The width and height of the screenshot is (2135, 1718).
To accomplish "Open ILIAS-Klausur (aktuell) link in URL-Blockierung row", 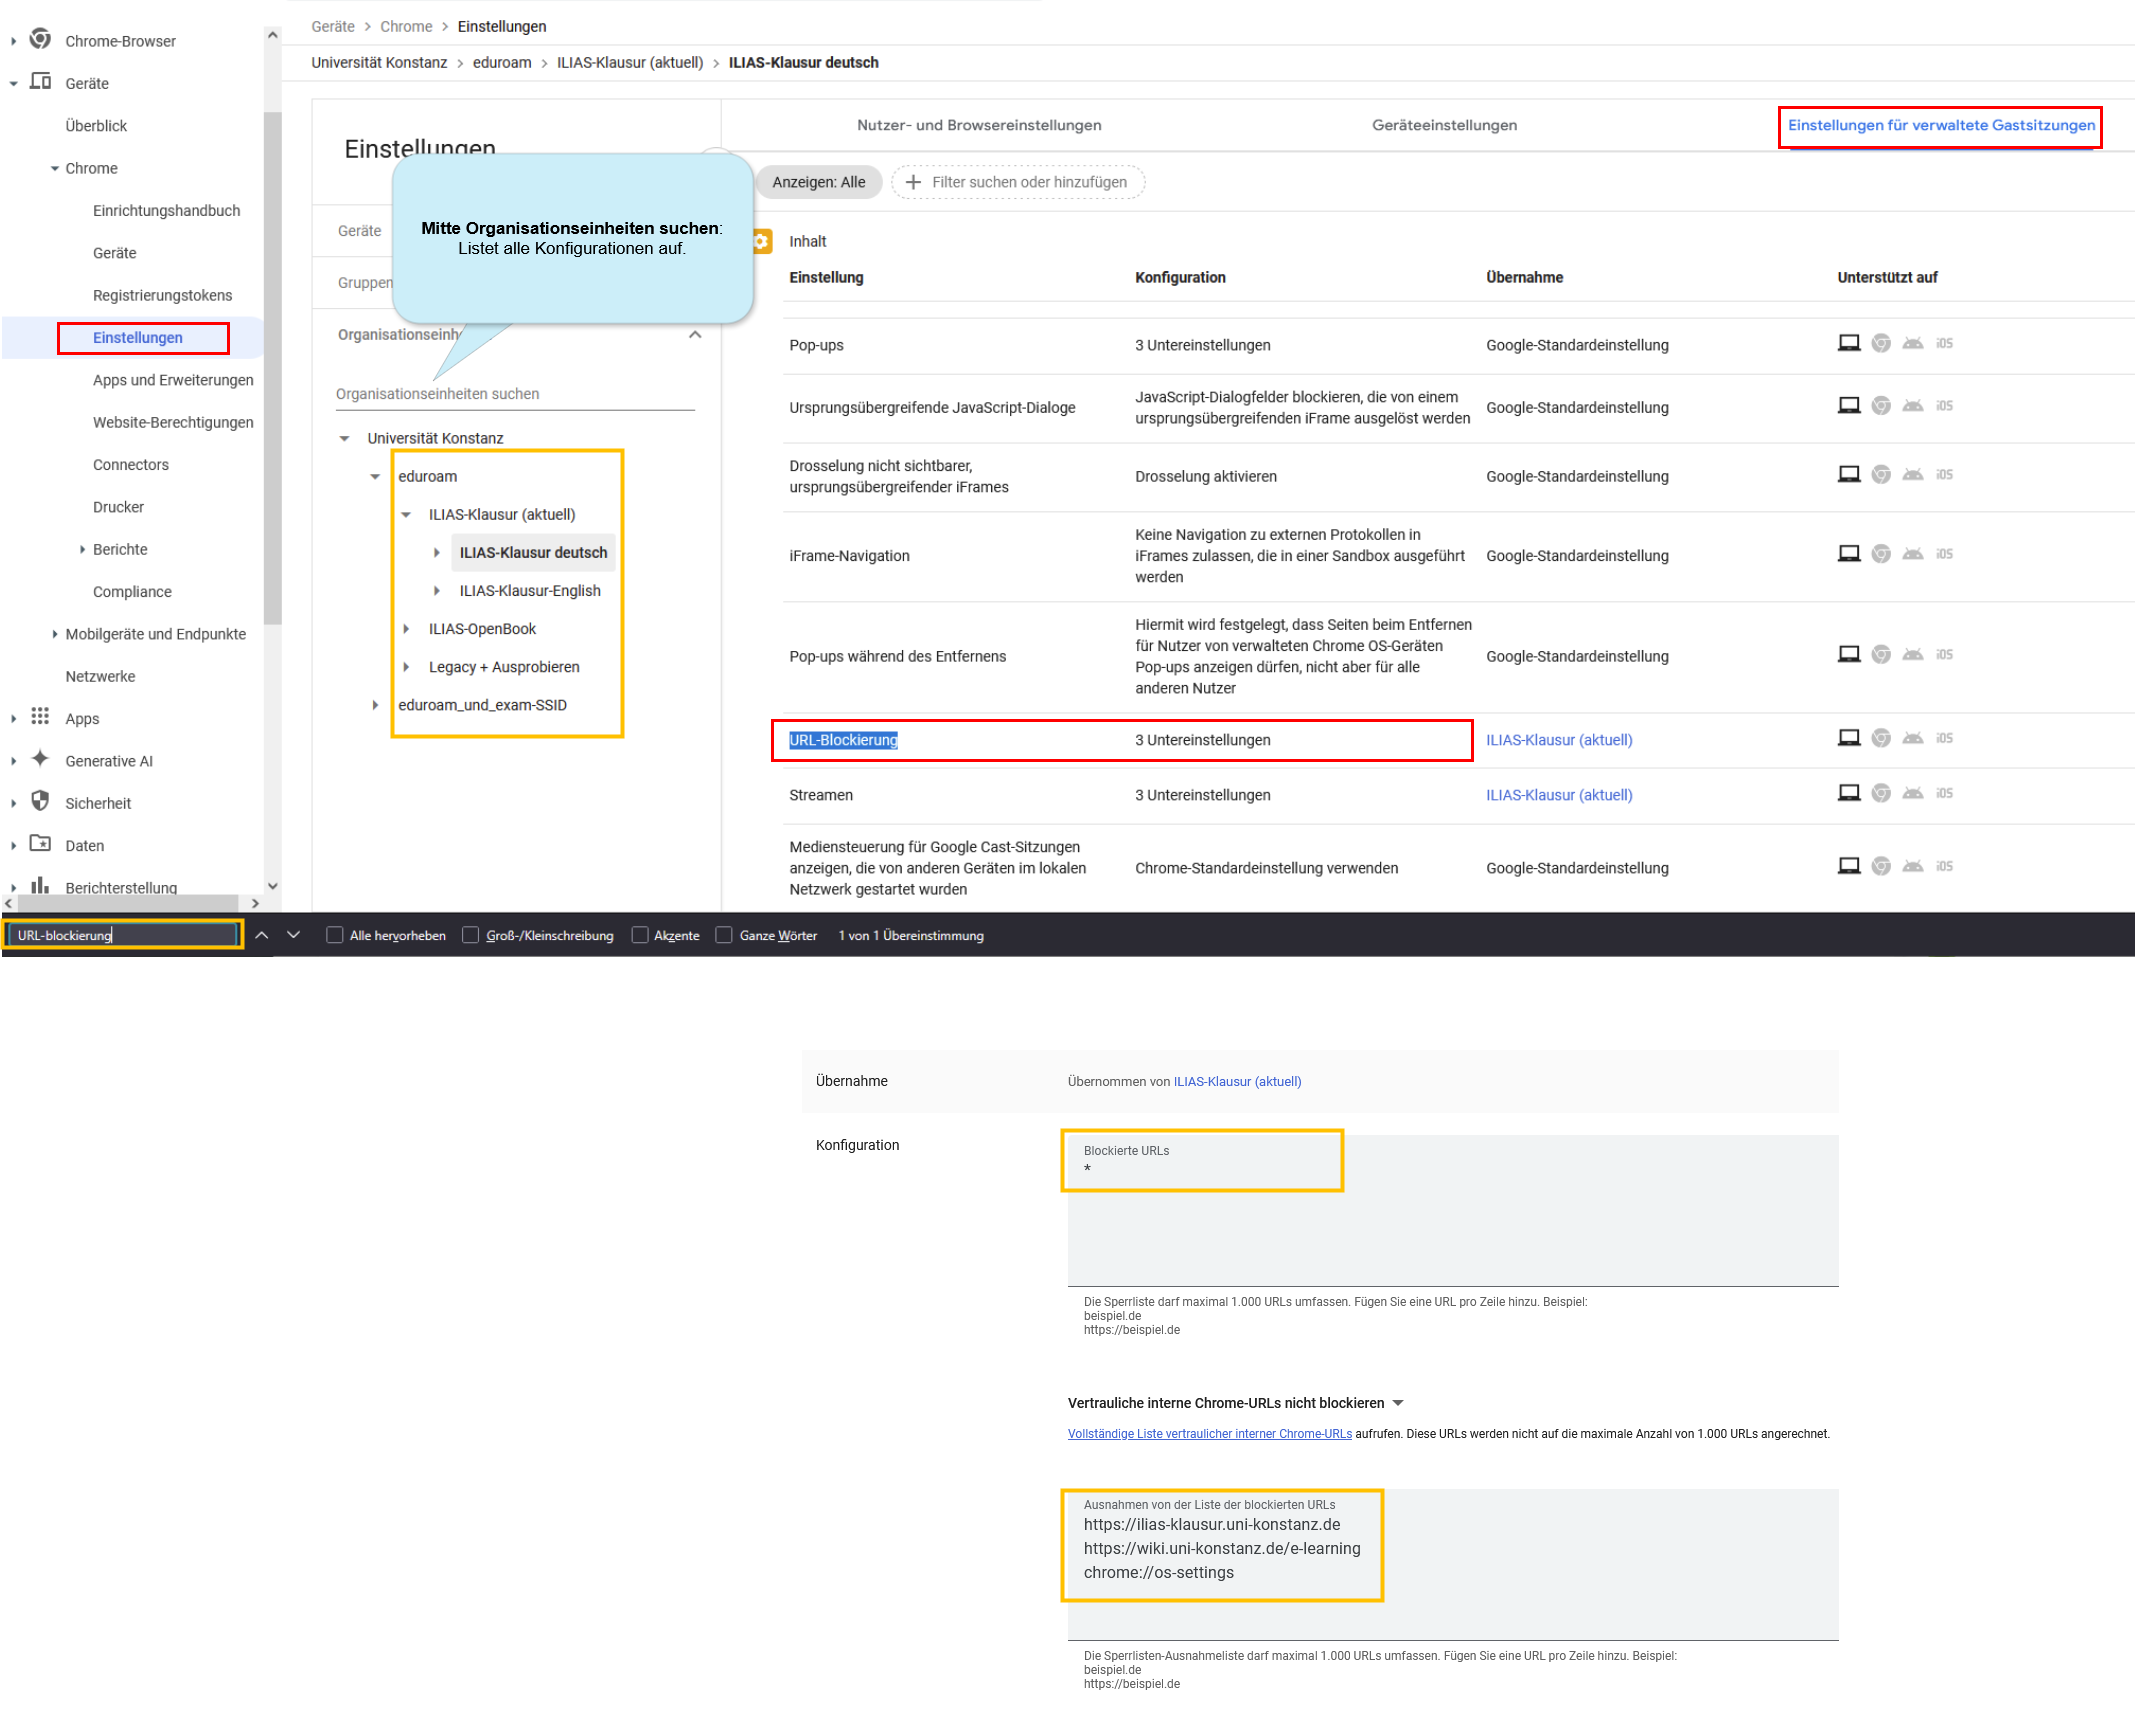I will [x=1559, y=740].
